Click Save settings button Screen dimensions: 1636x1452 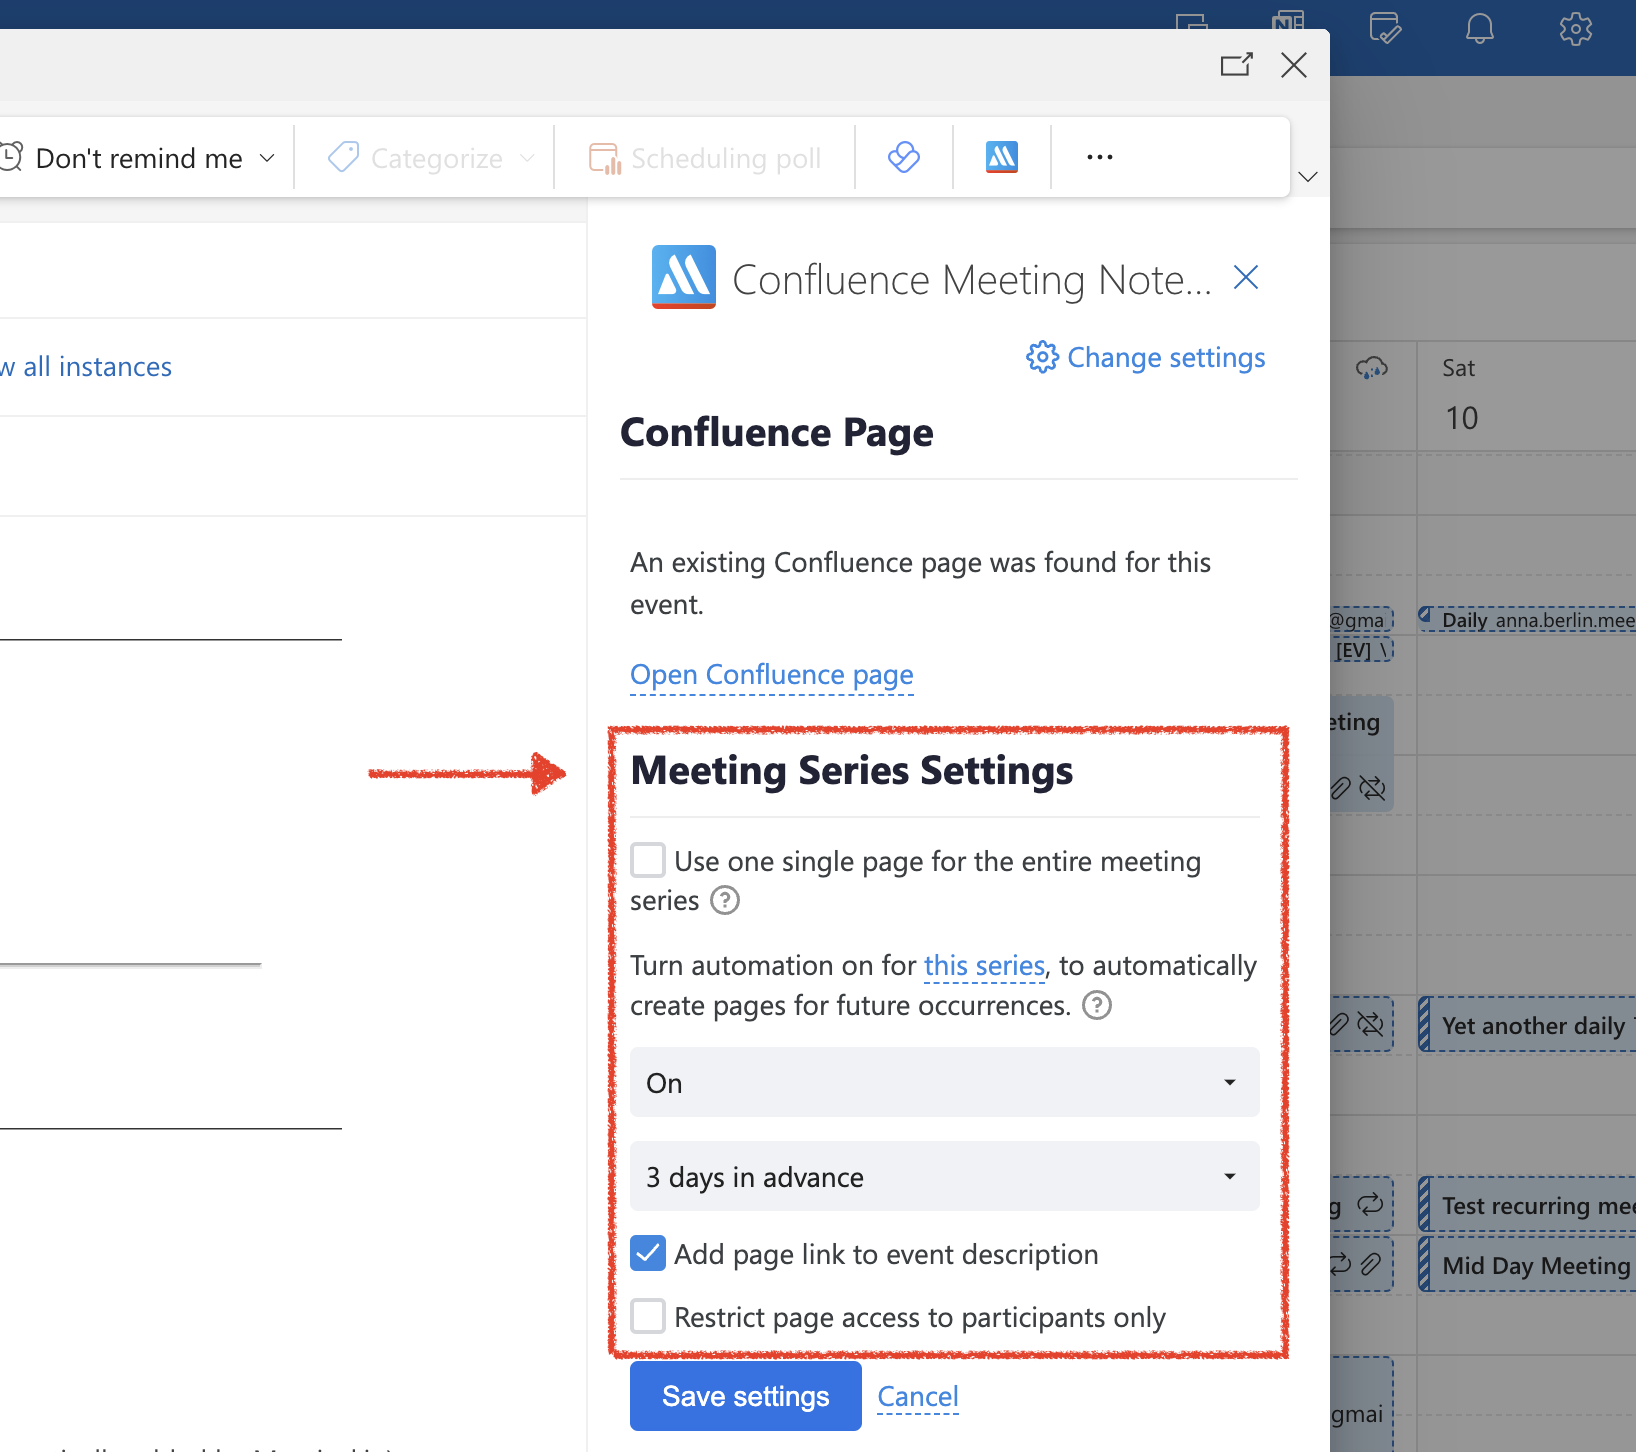746,1396
